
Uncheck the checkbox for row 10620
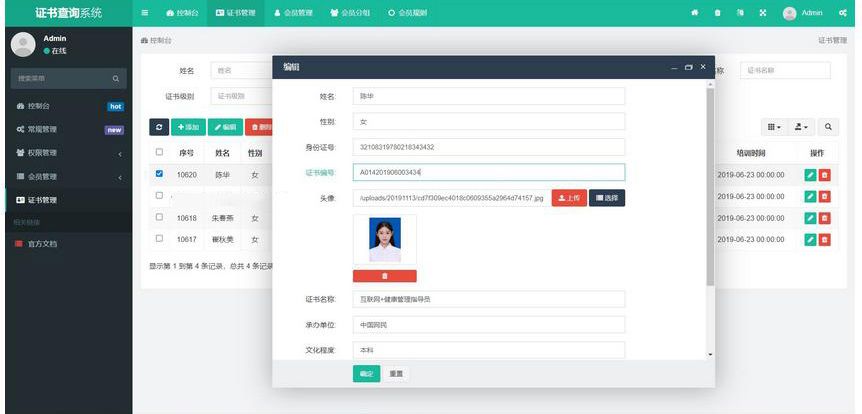coord(158,173)
